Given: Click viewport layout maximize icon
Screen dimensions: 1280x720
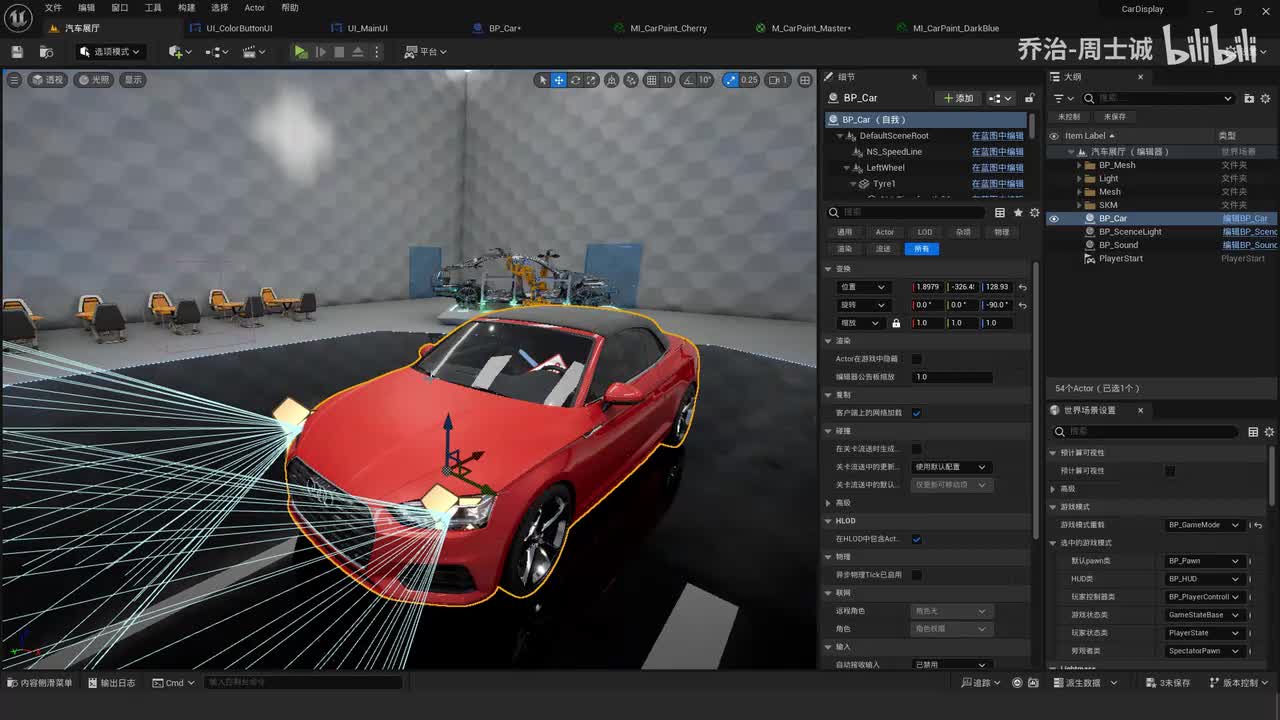Looking at the screenshot, I should (x=804, y=80).
